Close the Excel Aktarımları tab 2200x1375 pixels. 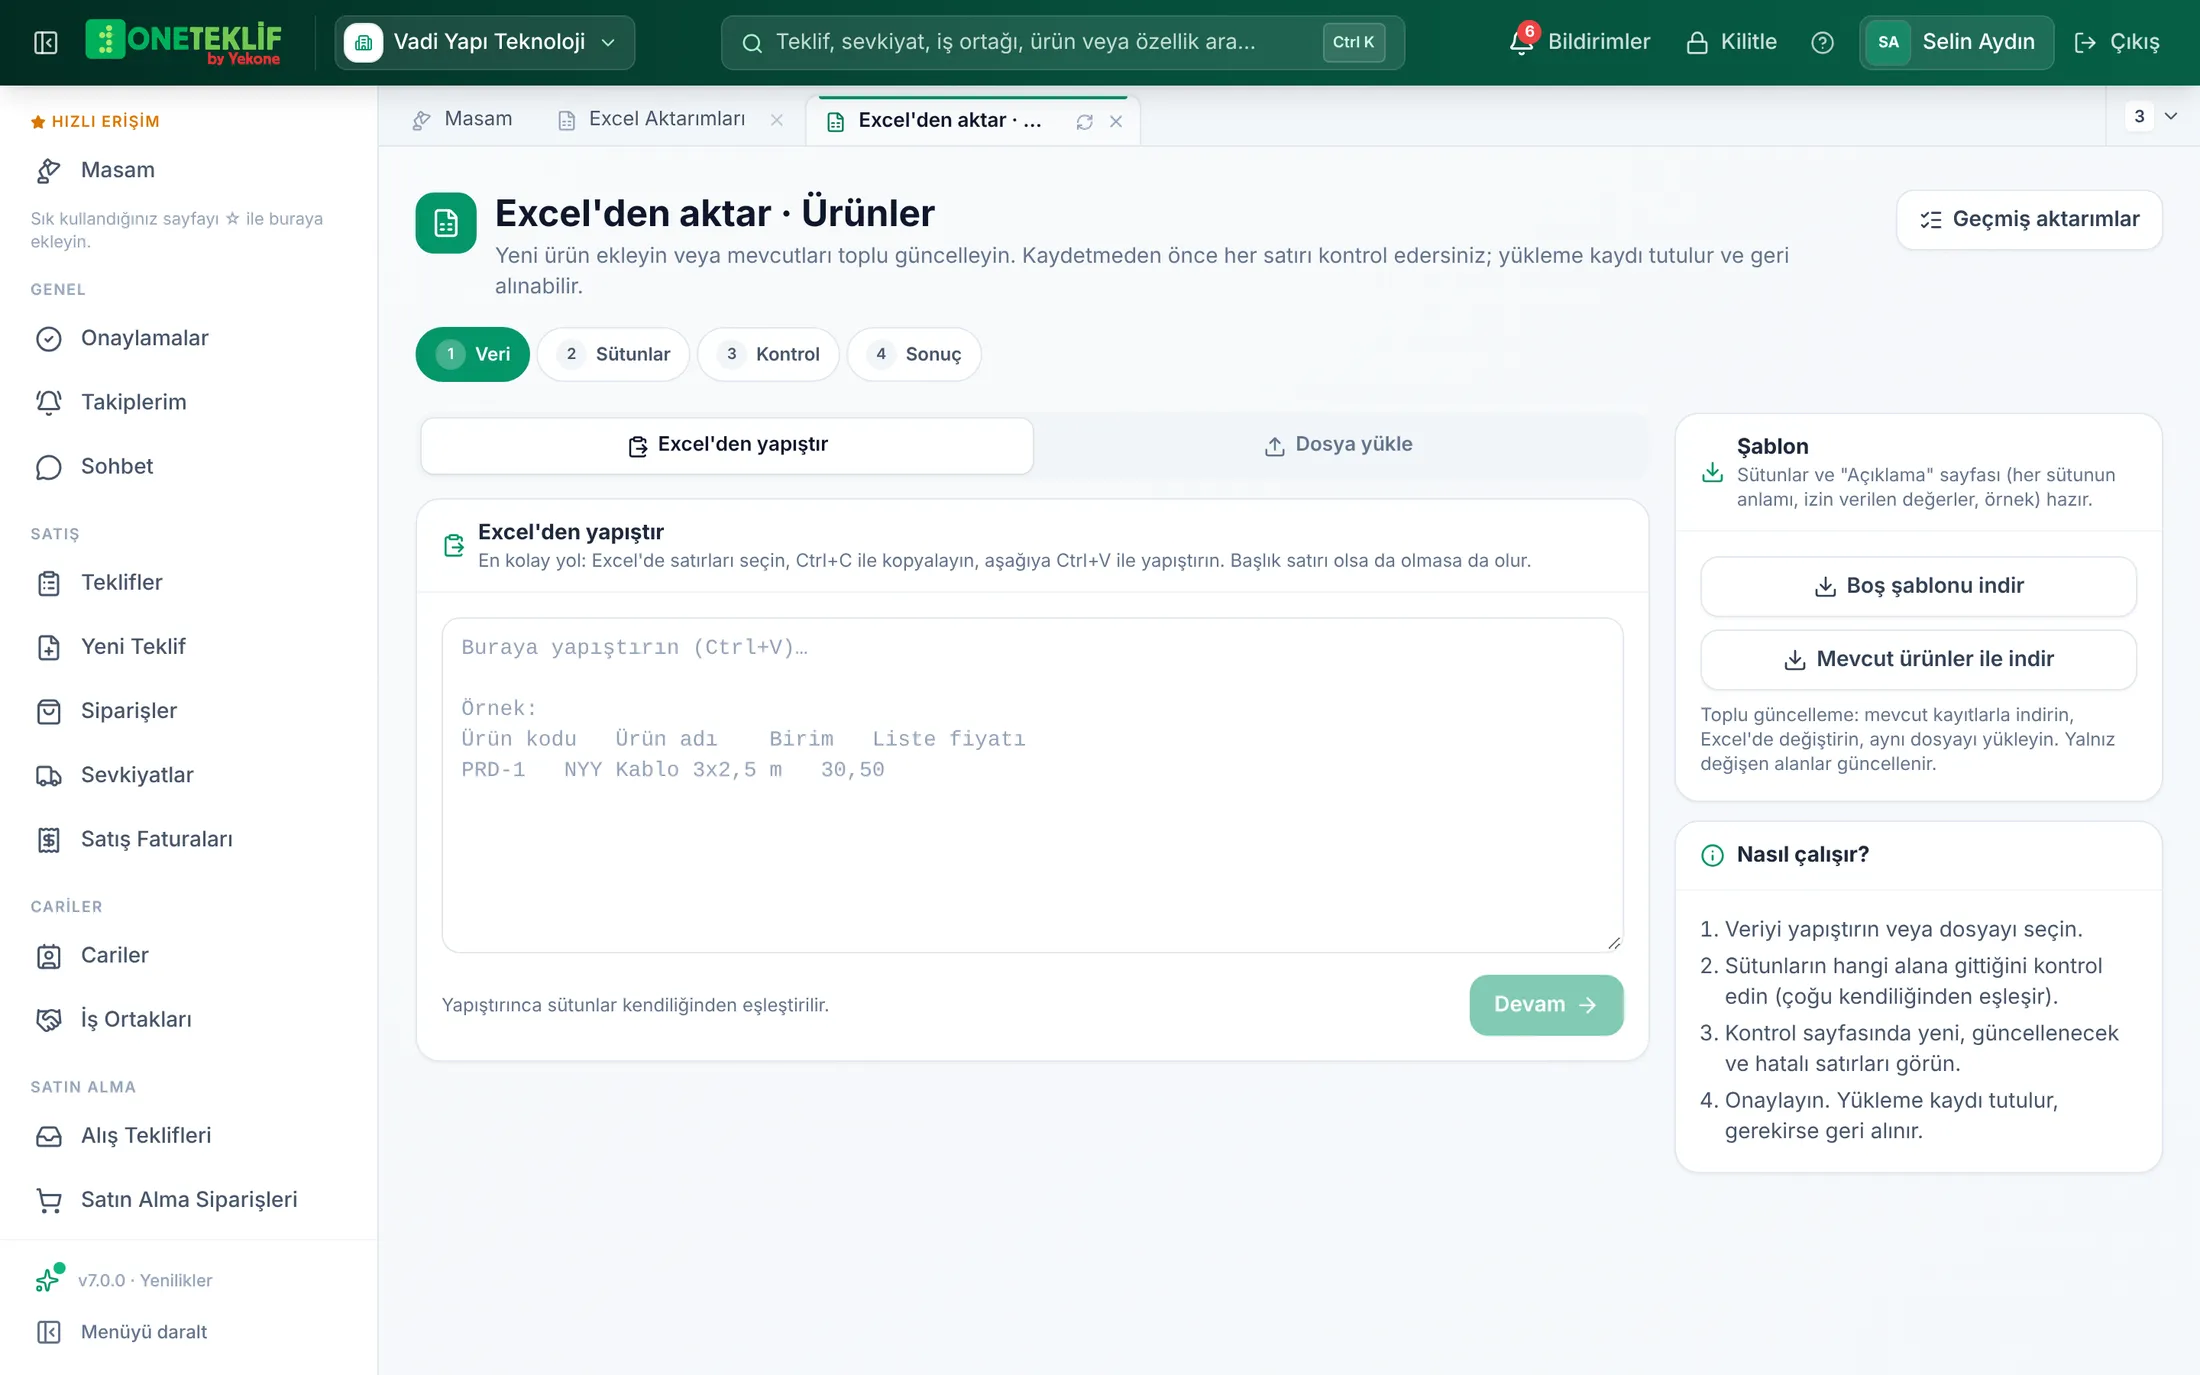tap(777, 120)
